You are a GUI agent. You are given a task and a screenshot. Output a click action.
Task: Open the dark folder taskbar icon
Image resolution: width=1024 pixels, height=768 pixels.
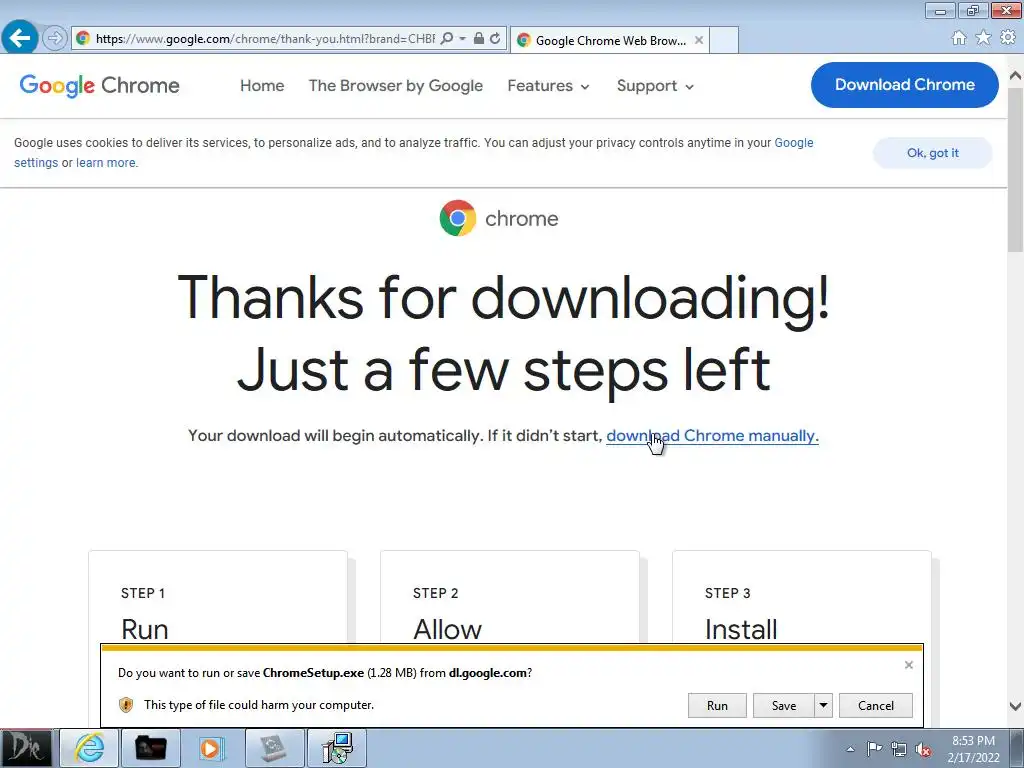point(150,748)
